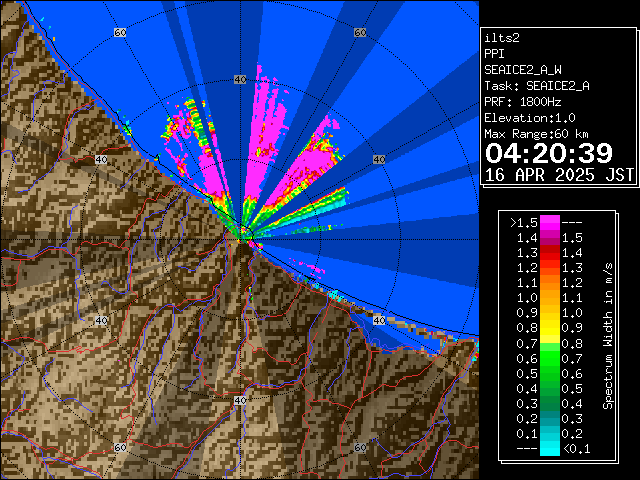The height and width of the screenshot is (480, 640).
Task: Click the 'ilts2' radar site label
Action: 502,38
